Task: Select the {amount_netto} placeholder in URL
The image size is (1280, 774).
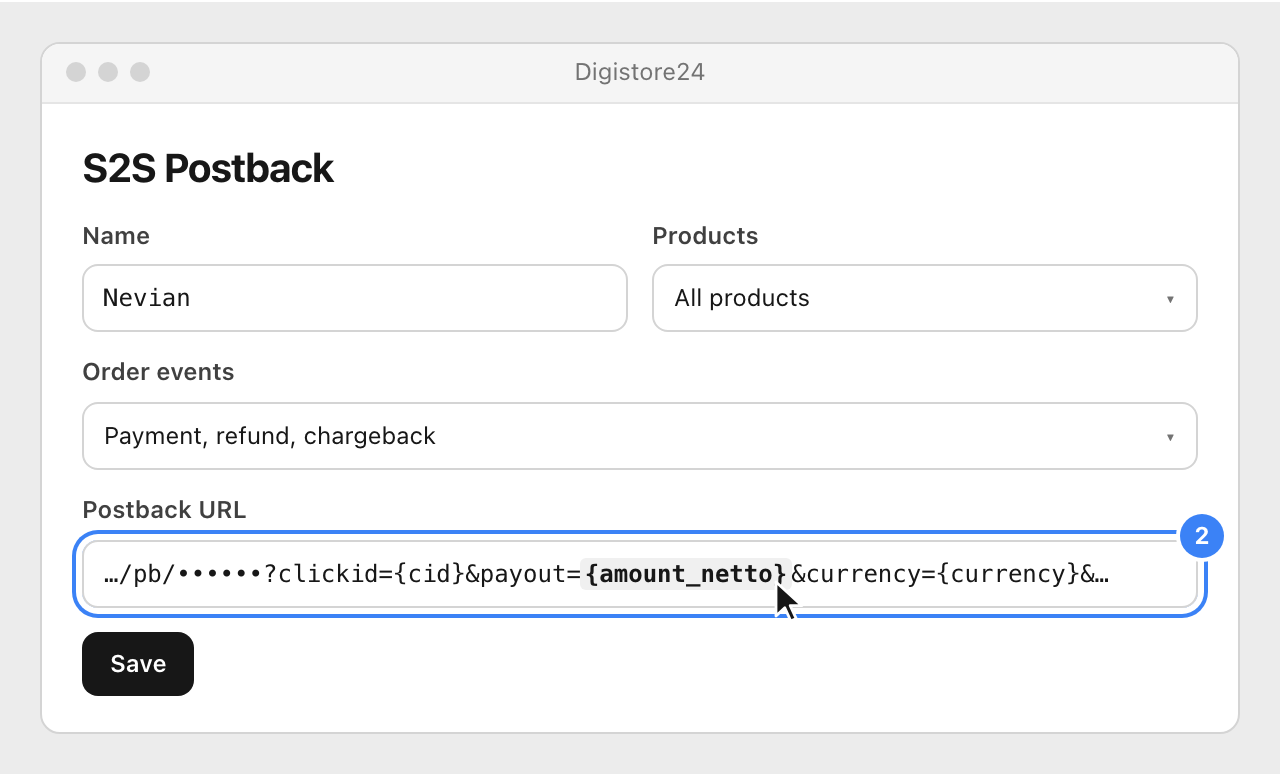Action: 686,574
